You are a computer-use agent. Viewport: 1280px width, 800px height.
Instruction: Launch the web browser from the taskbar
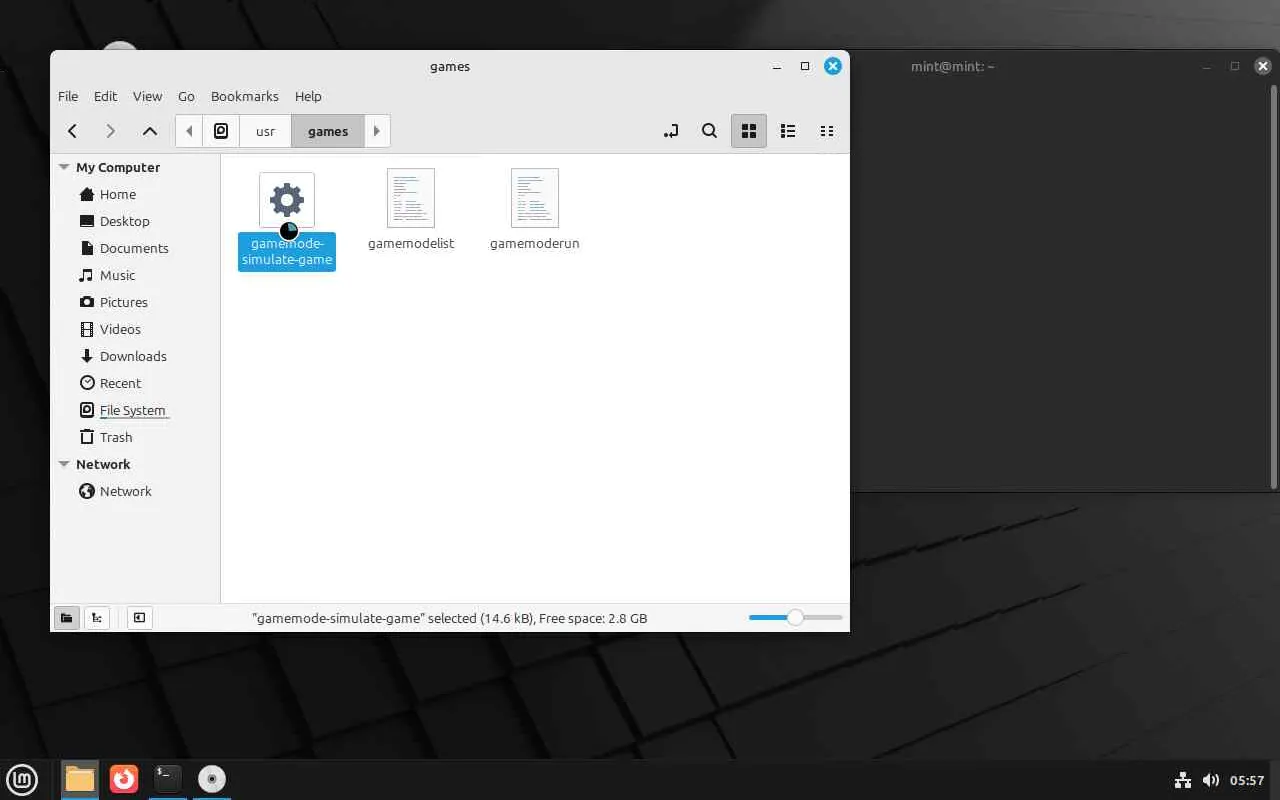(124, 779)
